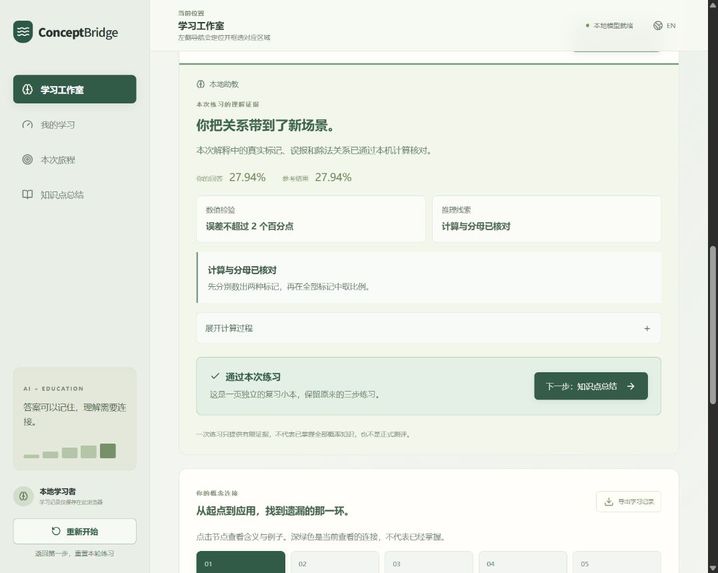Select concept node 05
Image resolution: width=718 pixels, height=573 pixels.
pos(617,562)
